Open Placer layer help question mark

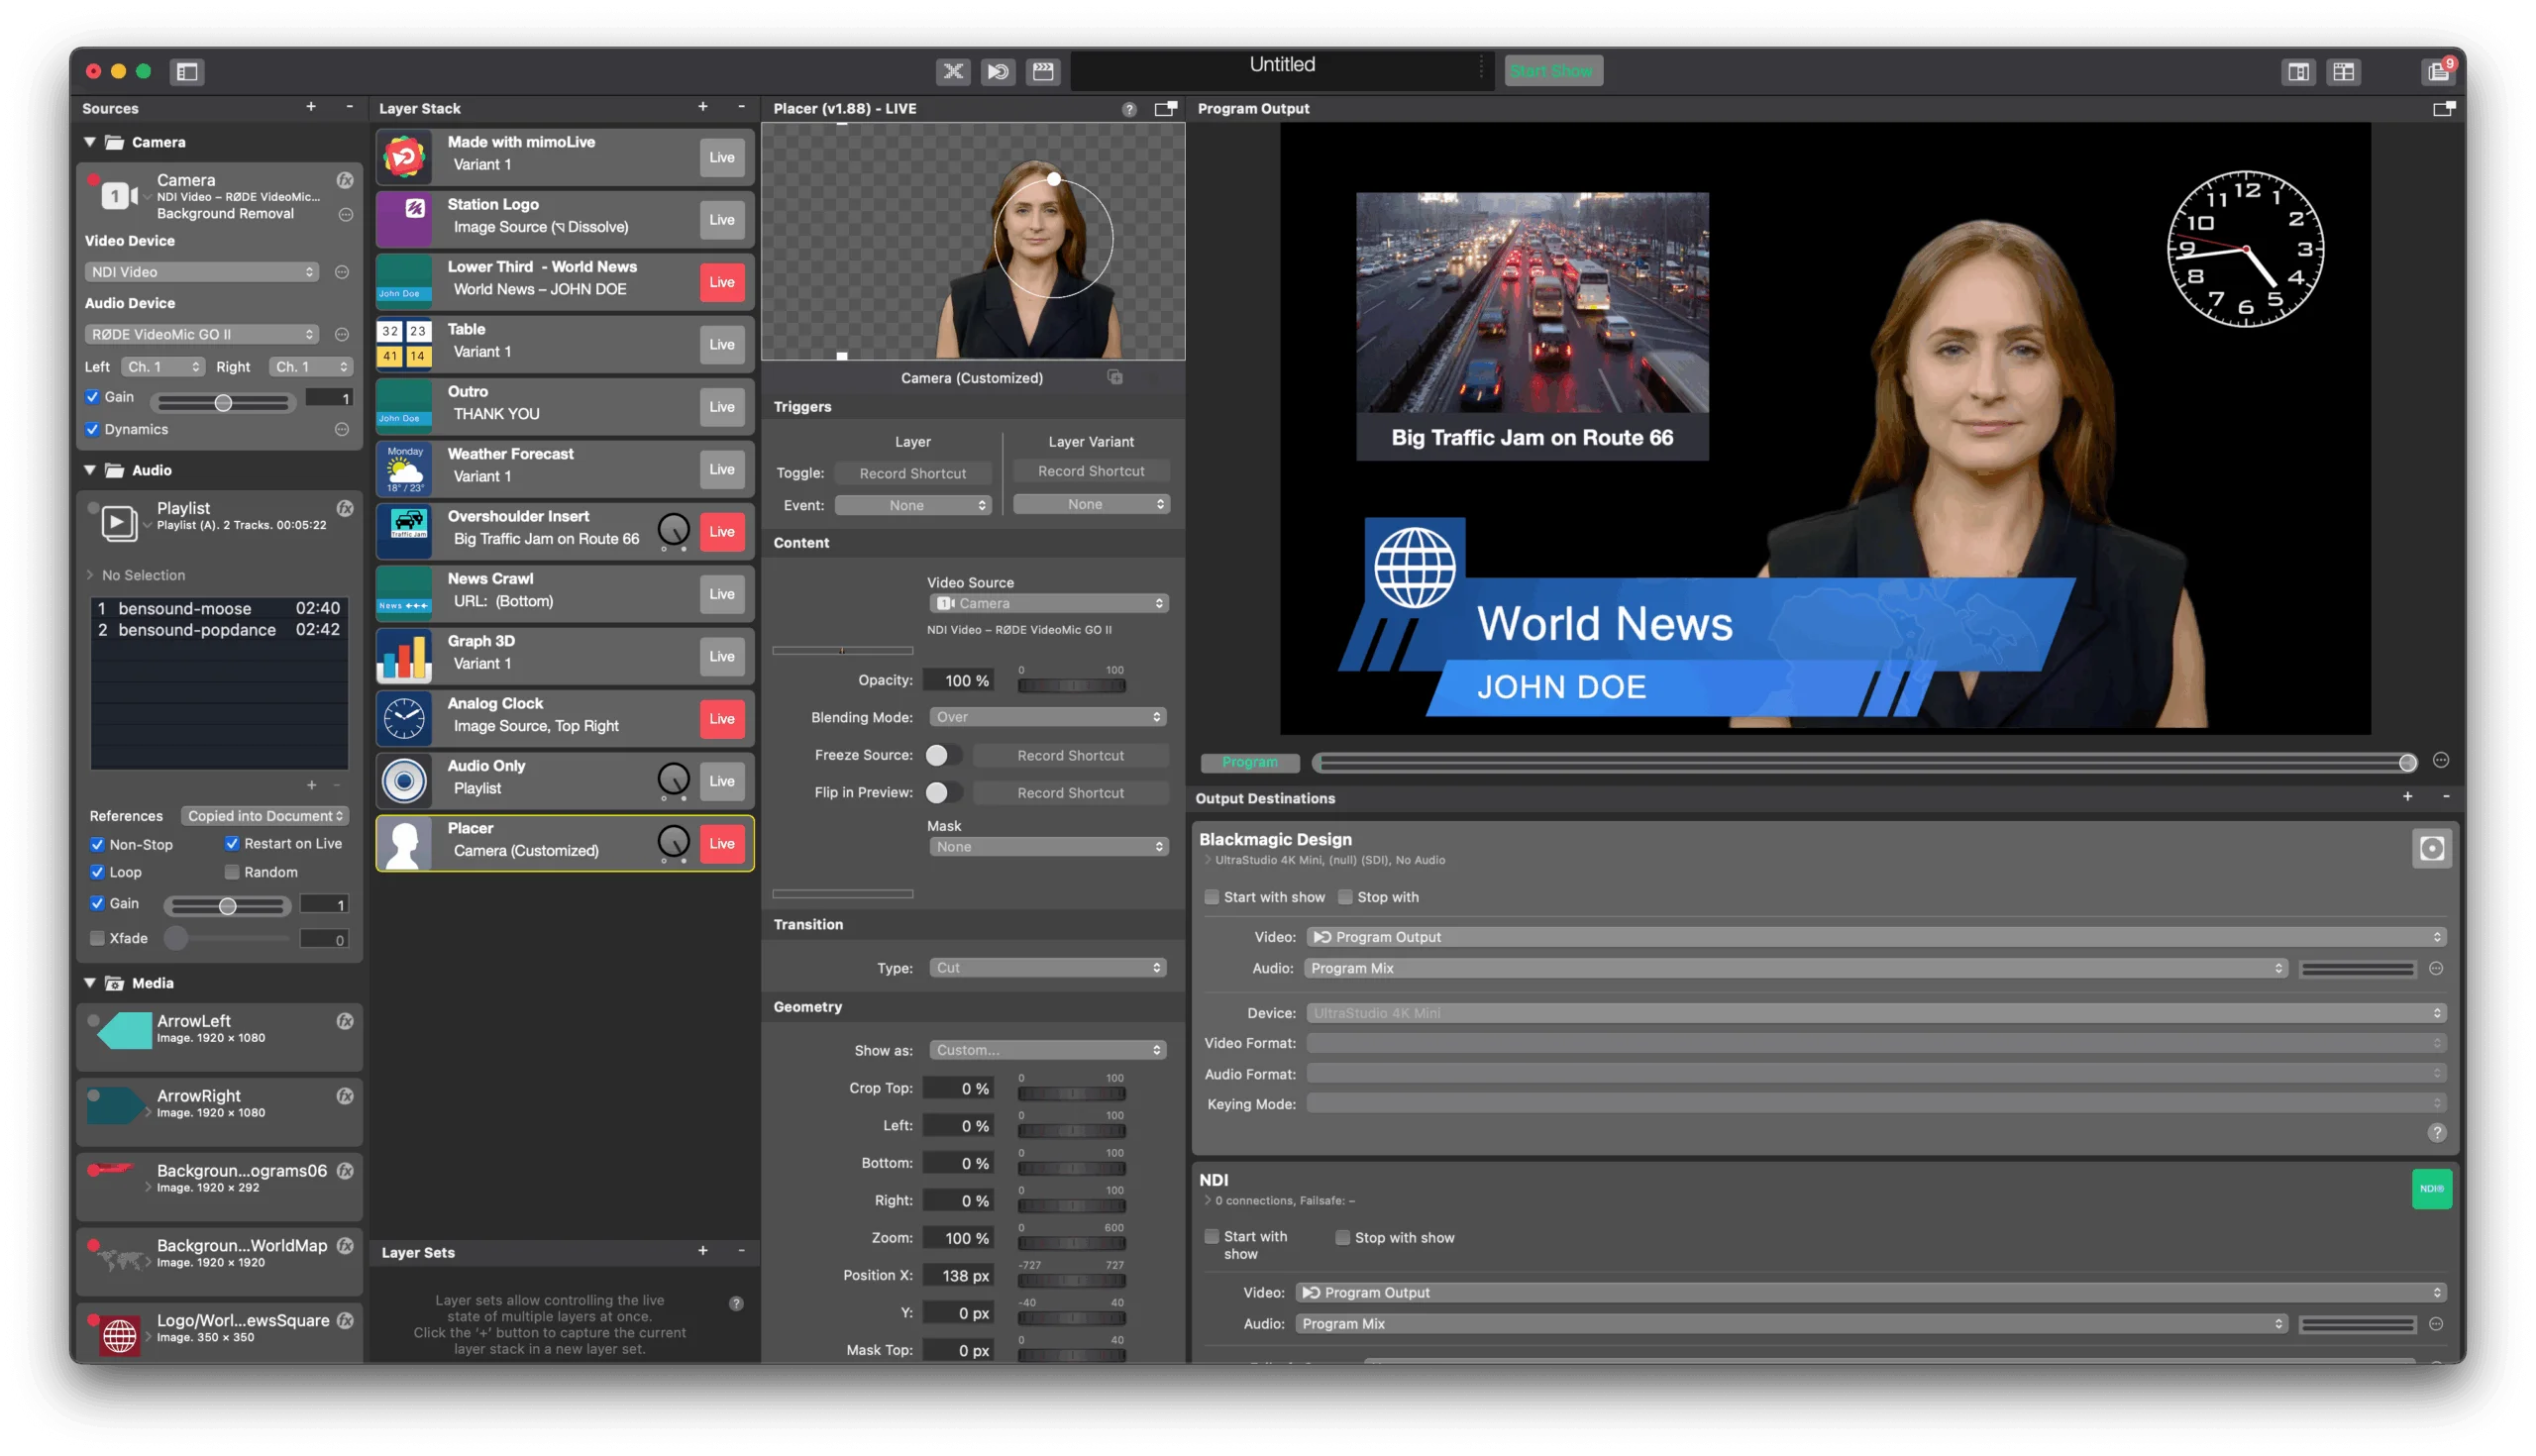1129,109
